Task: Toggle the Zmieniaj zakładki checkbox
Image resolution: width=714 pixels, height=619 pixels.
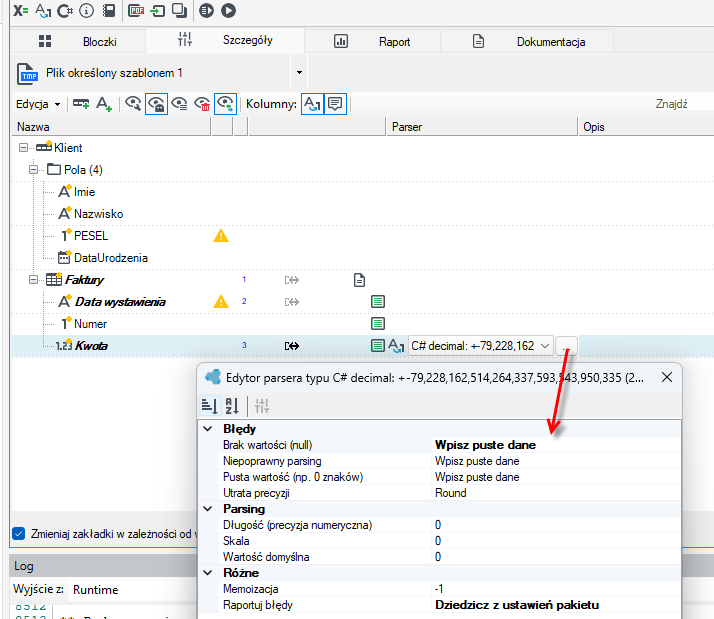Action: [19, 534]
